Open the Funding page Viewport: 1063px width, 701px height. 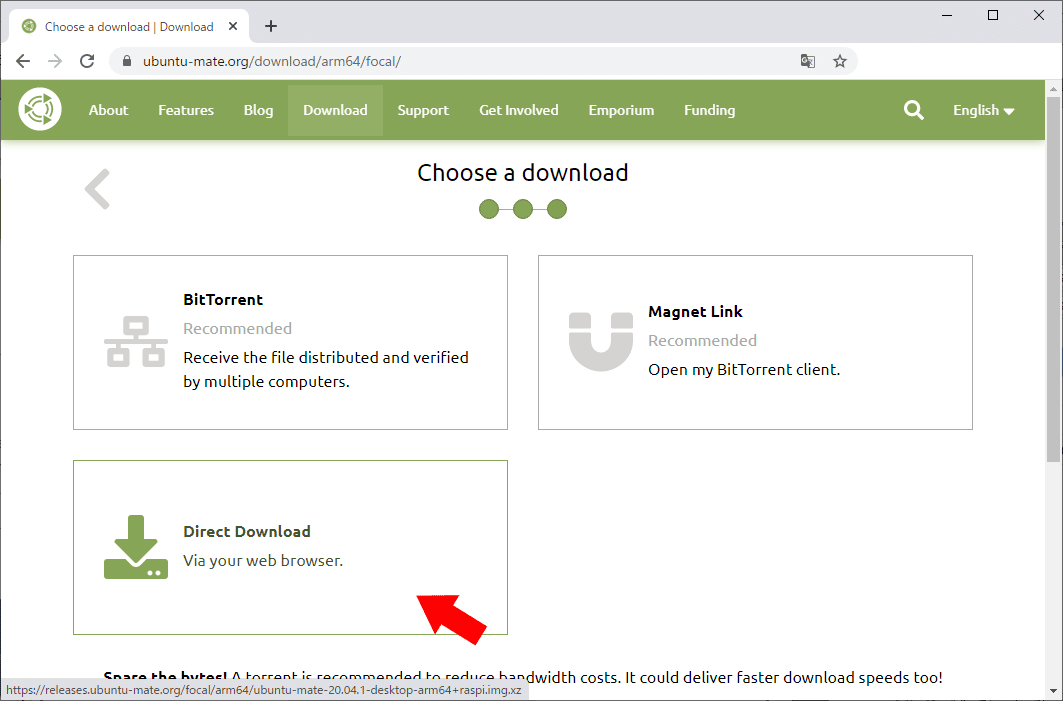pyautogui.click(x=709, y=111)
